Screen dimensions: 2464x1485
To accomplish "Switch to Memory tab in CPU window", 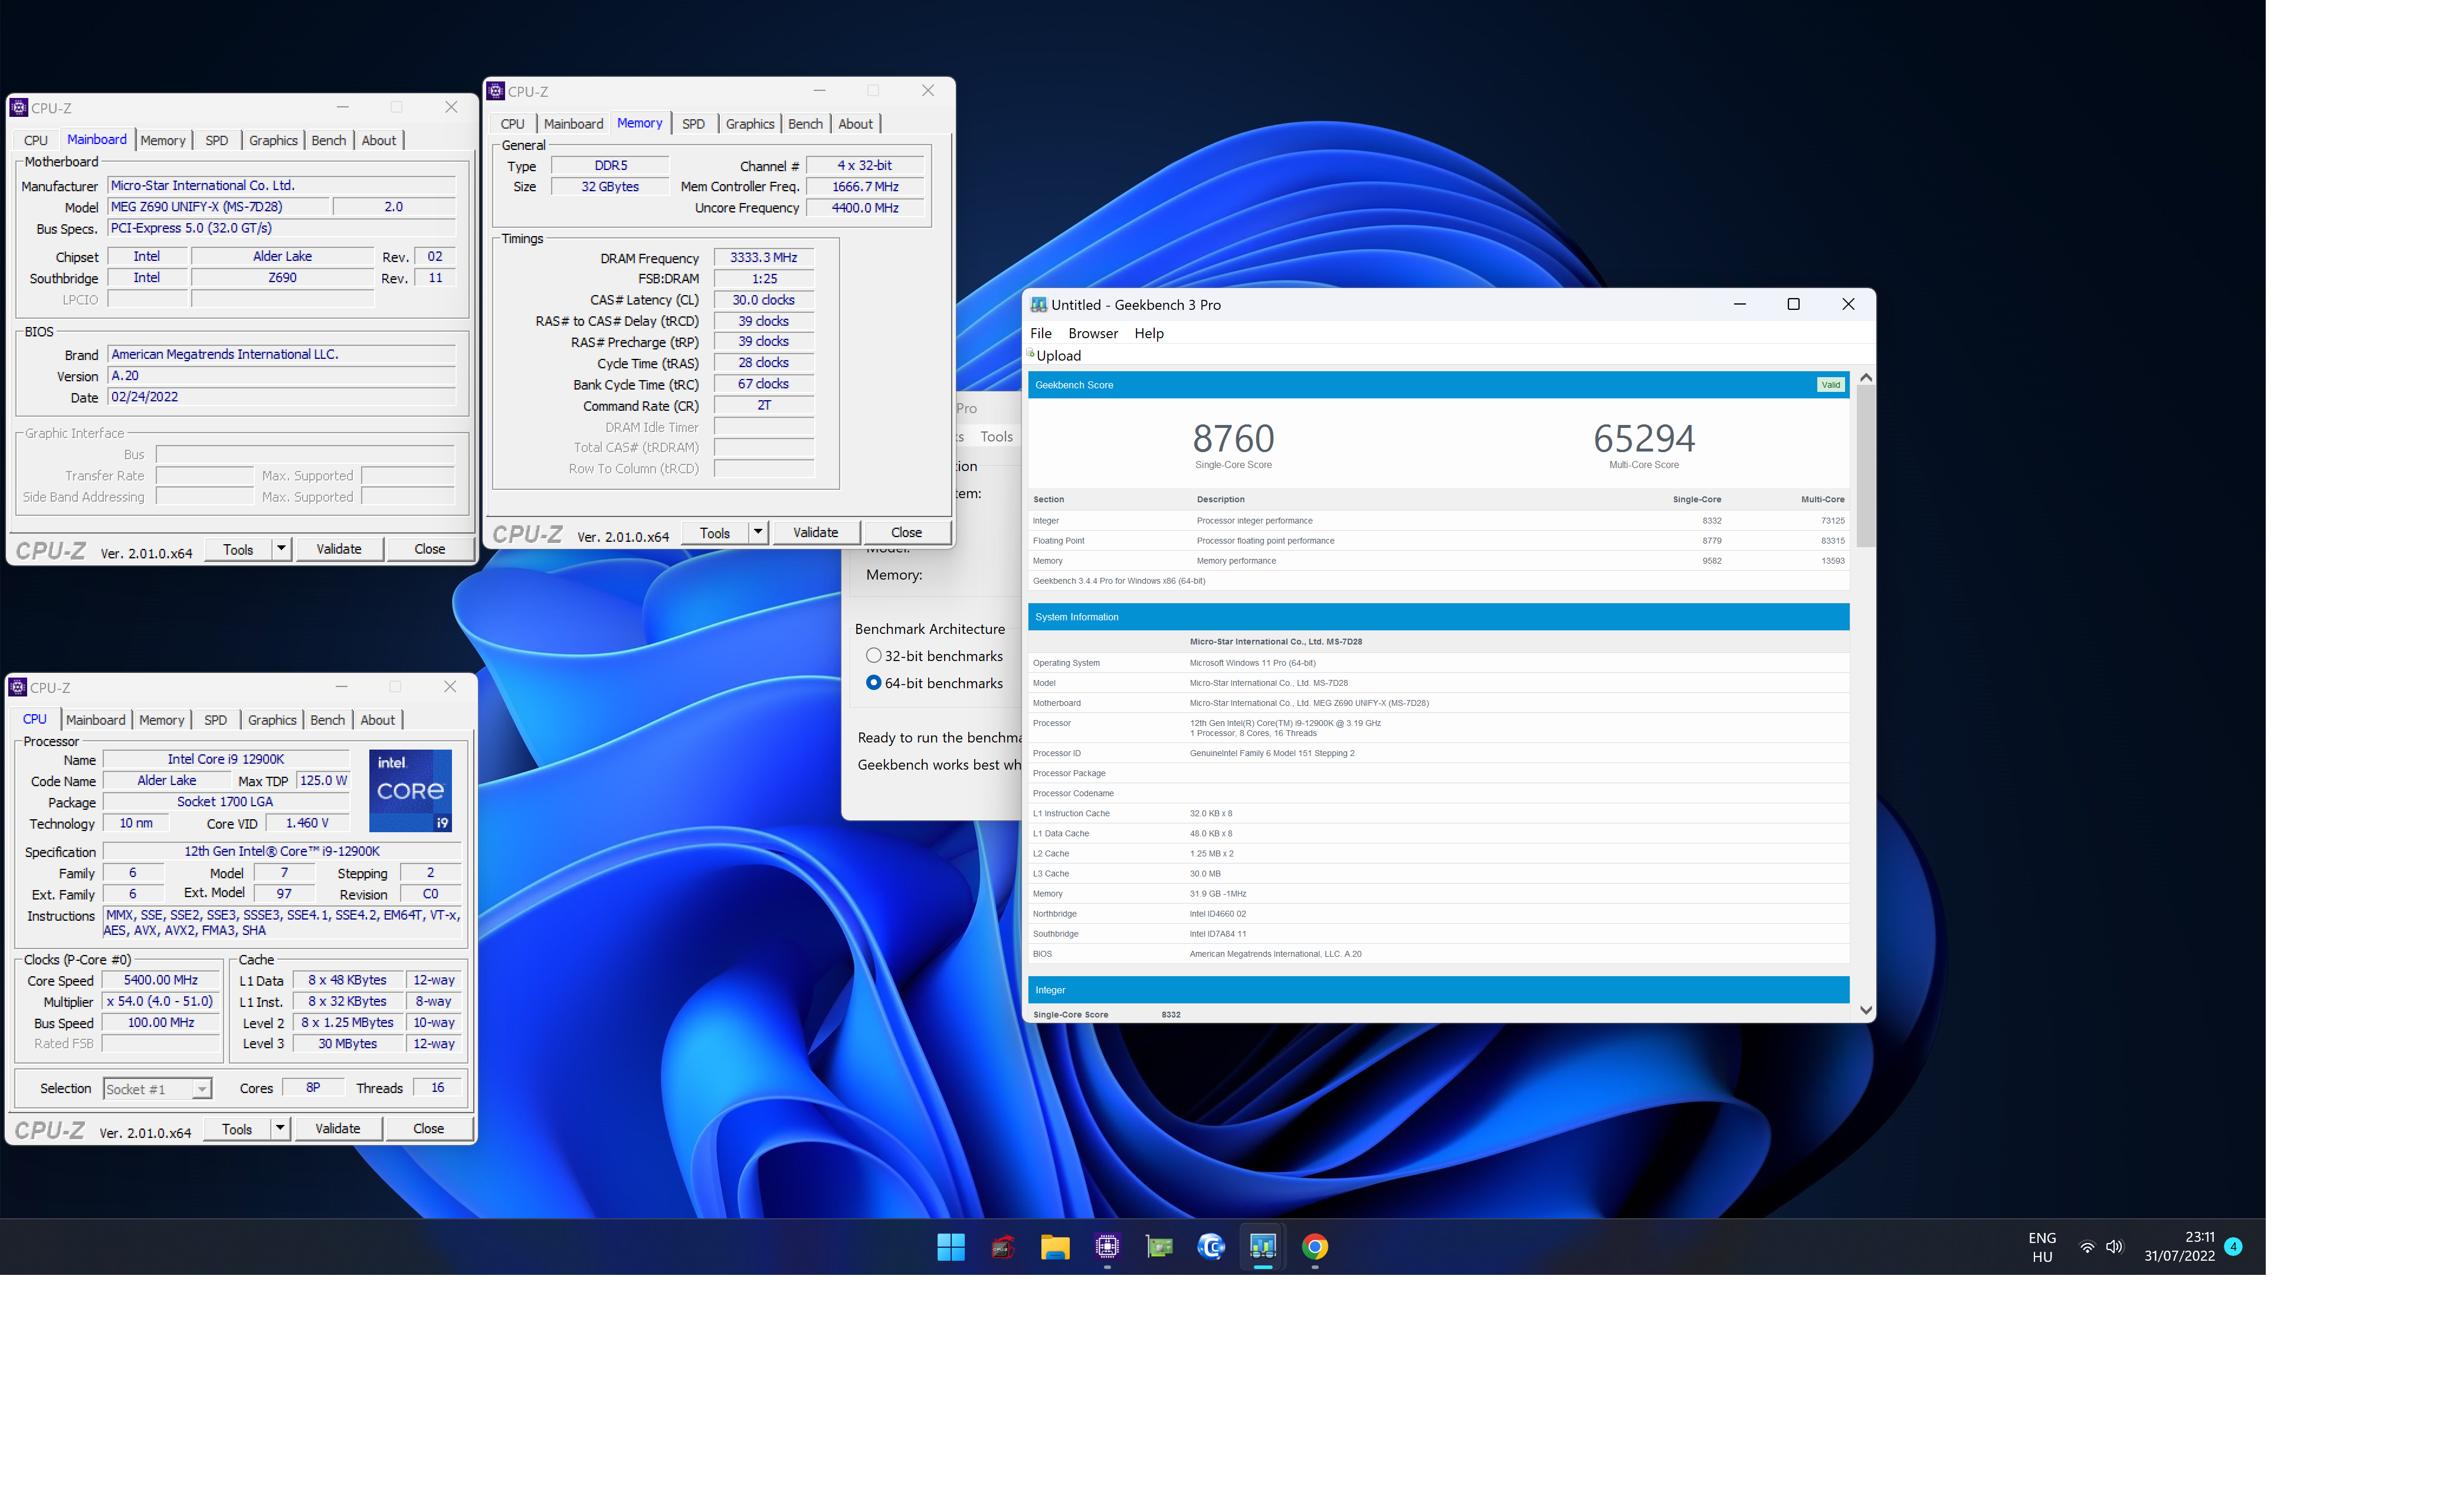I will [x=161, y=720].
